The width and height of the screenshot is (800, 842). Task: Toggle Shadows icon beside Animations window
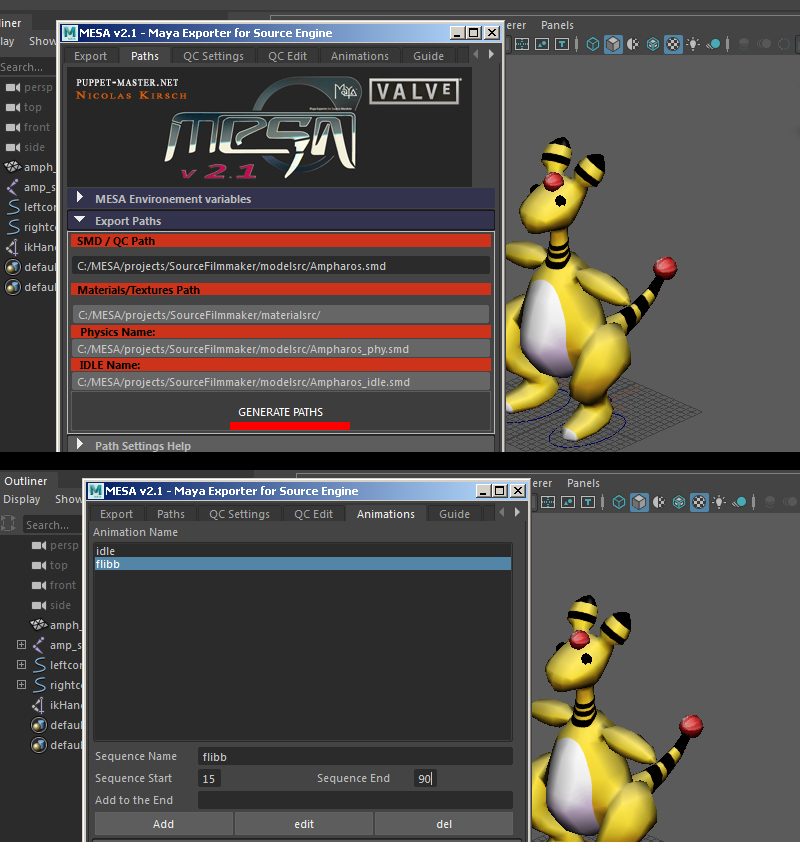click(x=740, y=502)
